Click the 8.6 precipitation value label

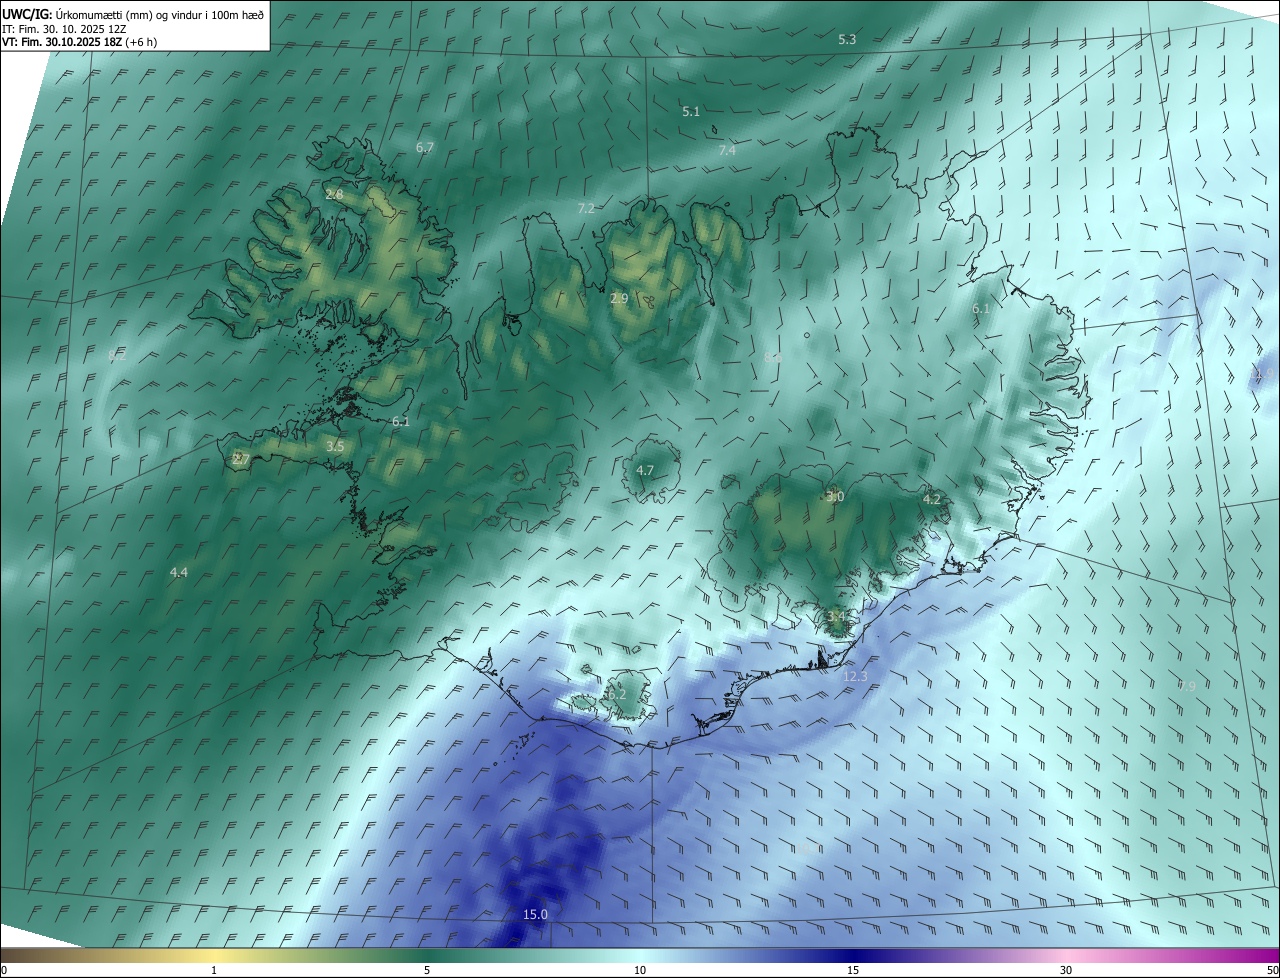tap(773, 357)
